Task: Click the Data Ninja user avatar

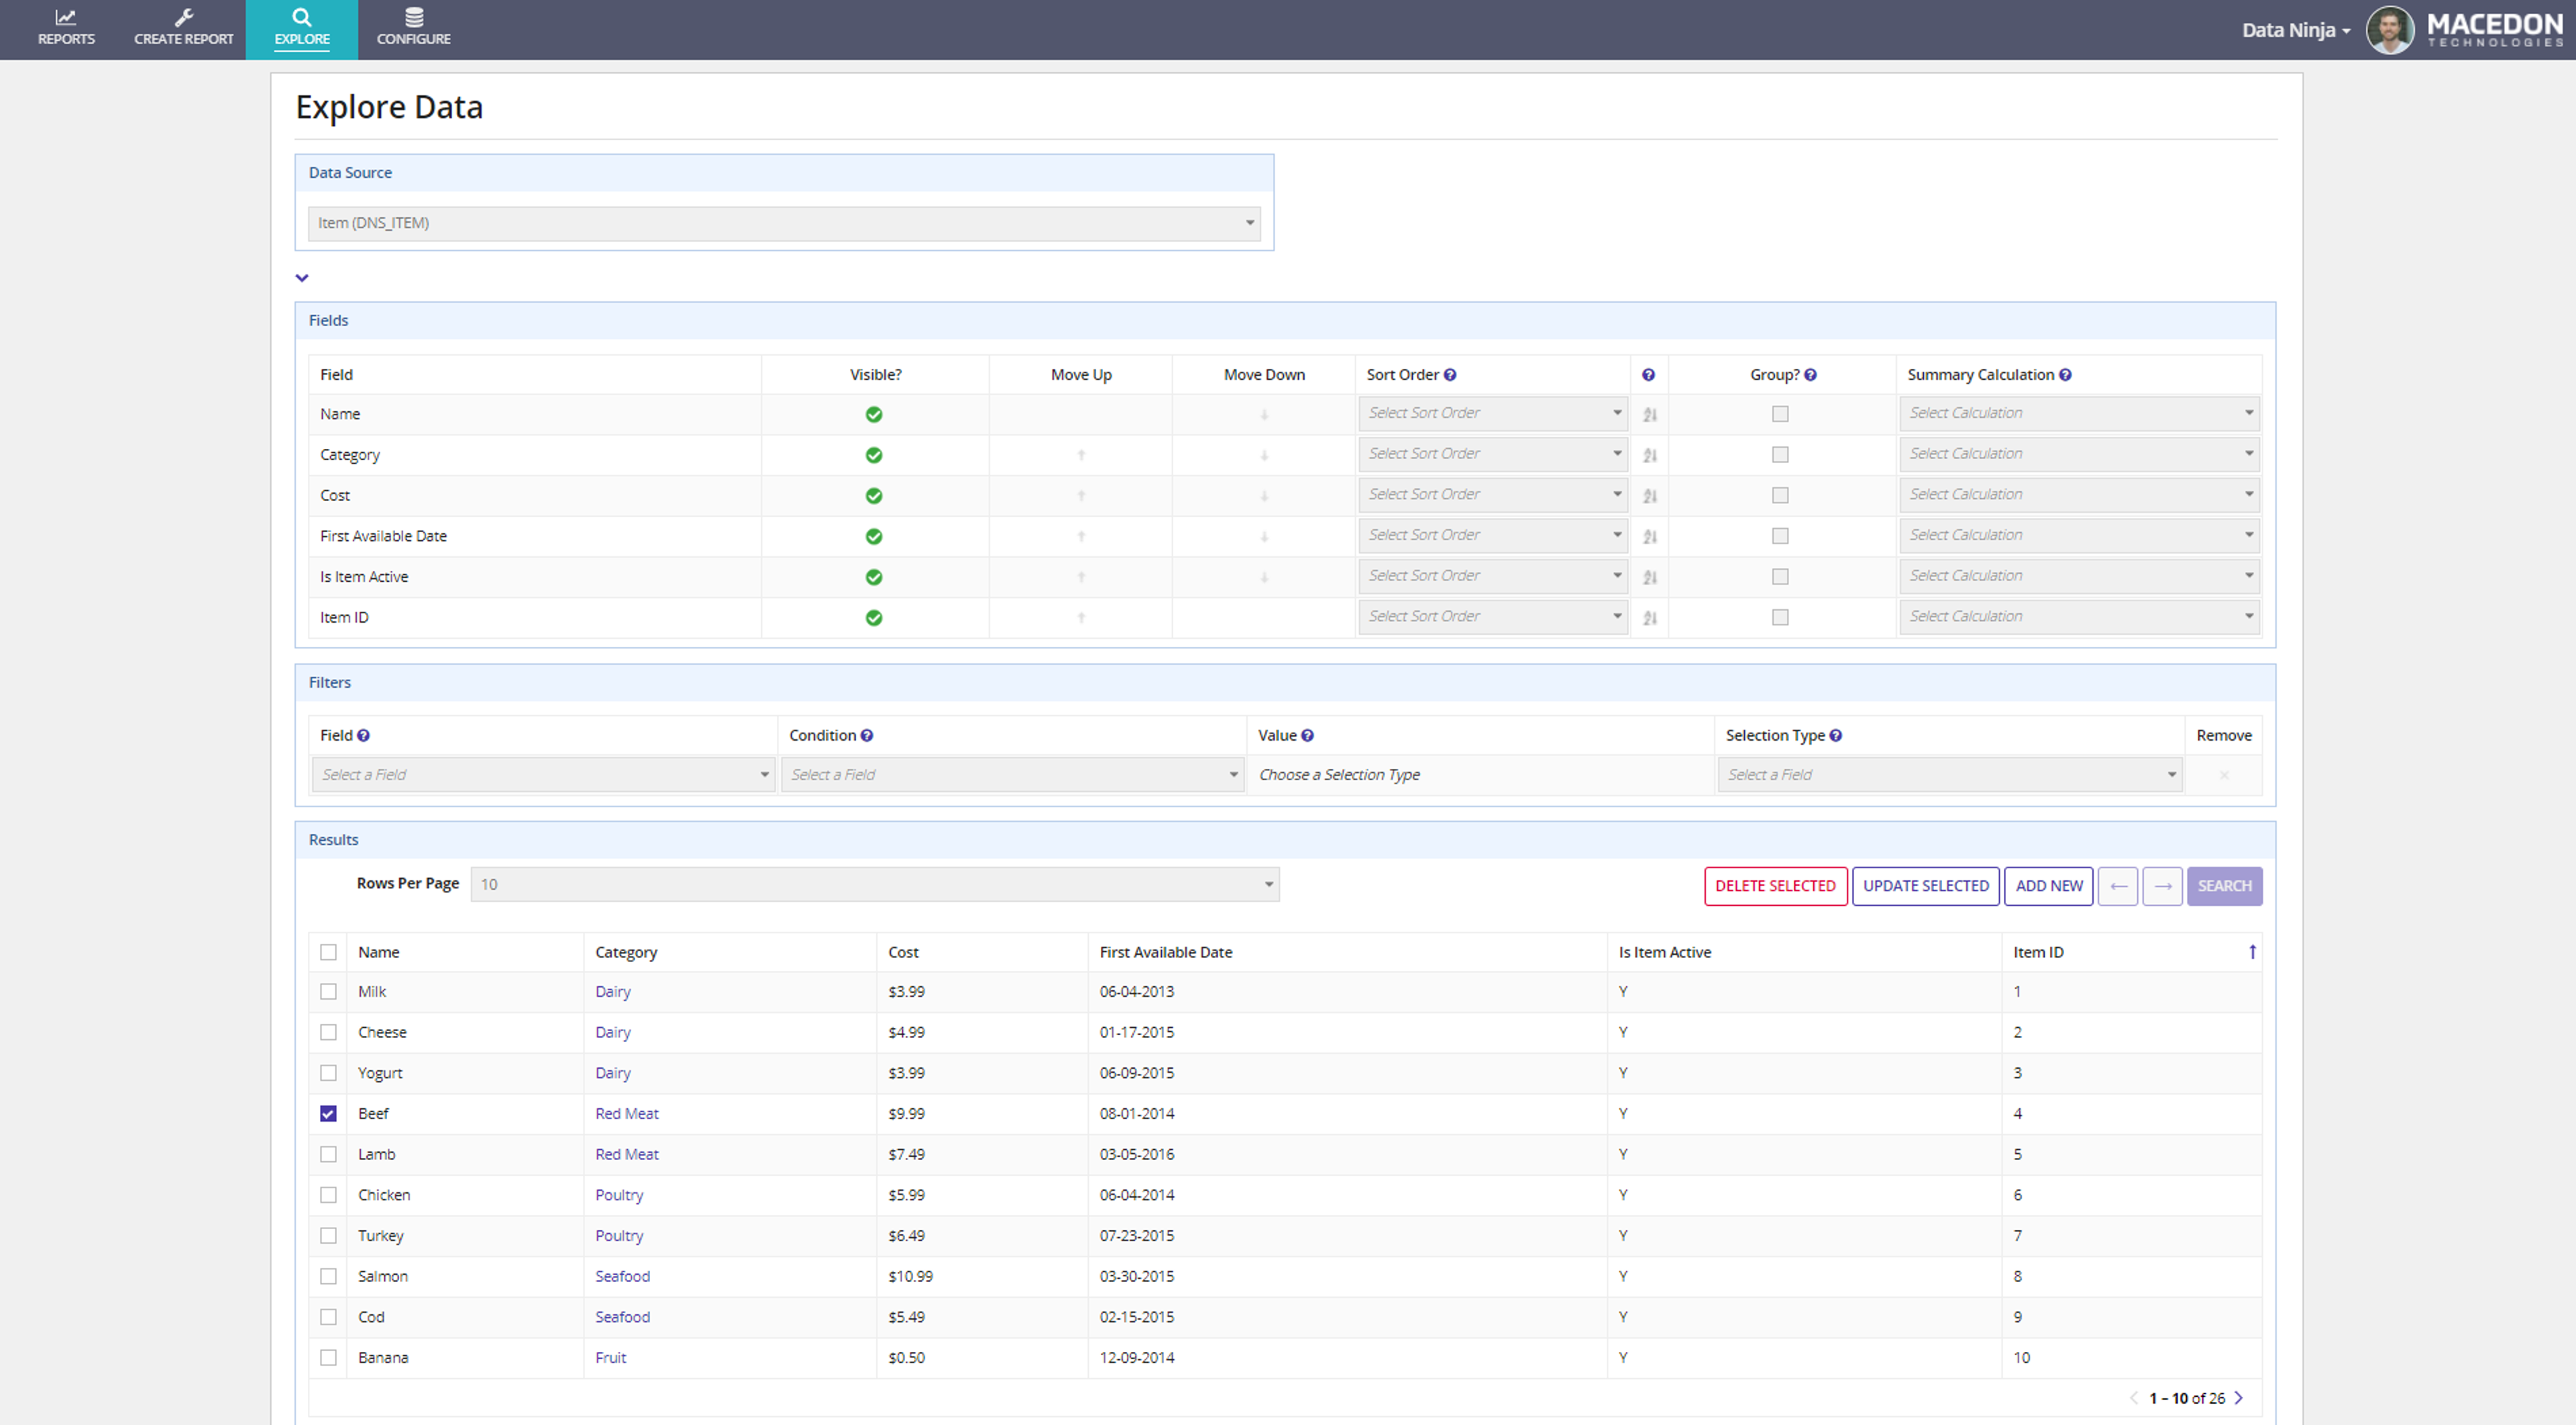Action: [2389, 30]
